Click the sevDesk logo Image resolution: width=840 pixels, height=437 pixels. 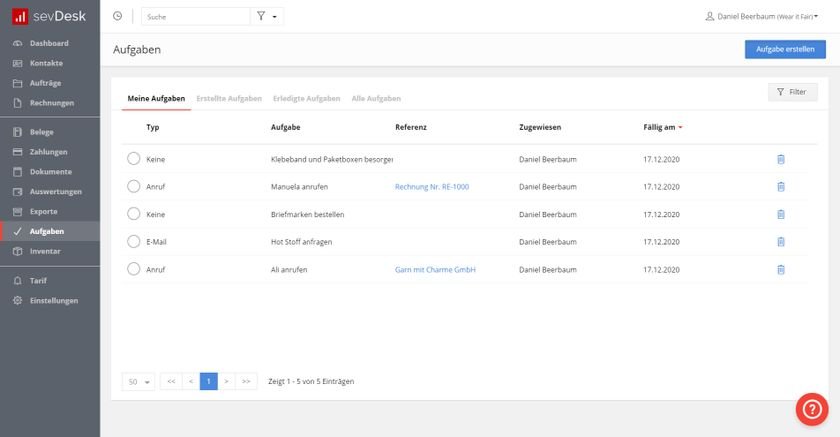(x=50, y=16)
